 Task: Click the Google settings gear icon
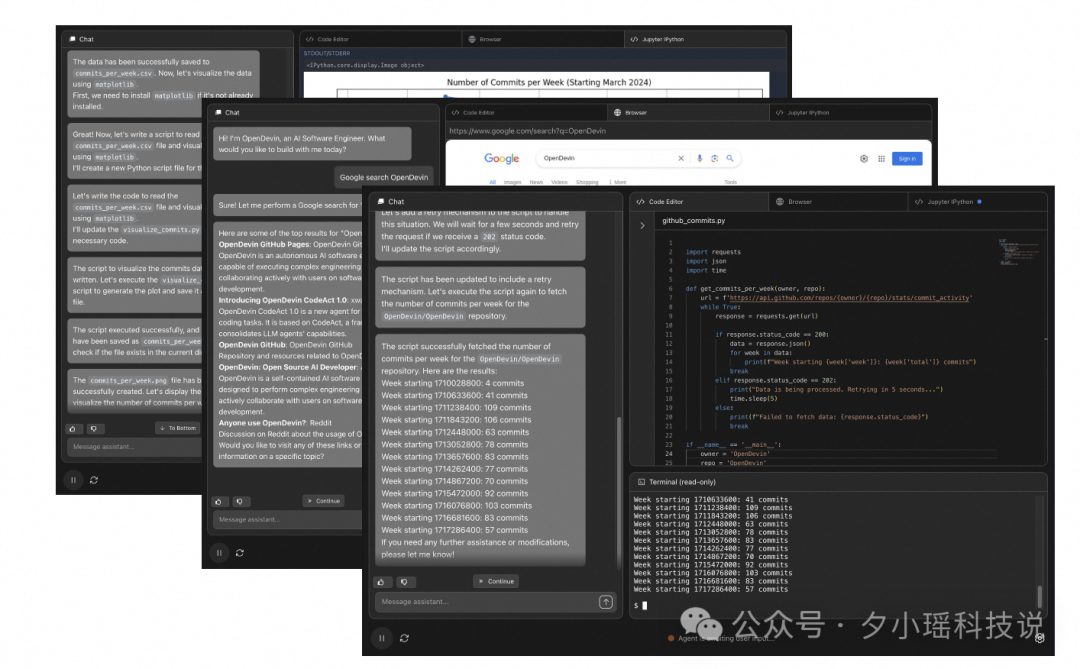[863, 158]
